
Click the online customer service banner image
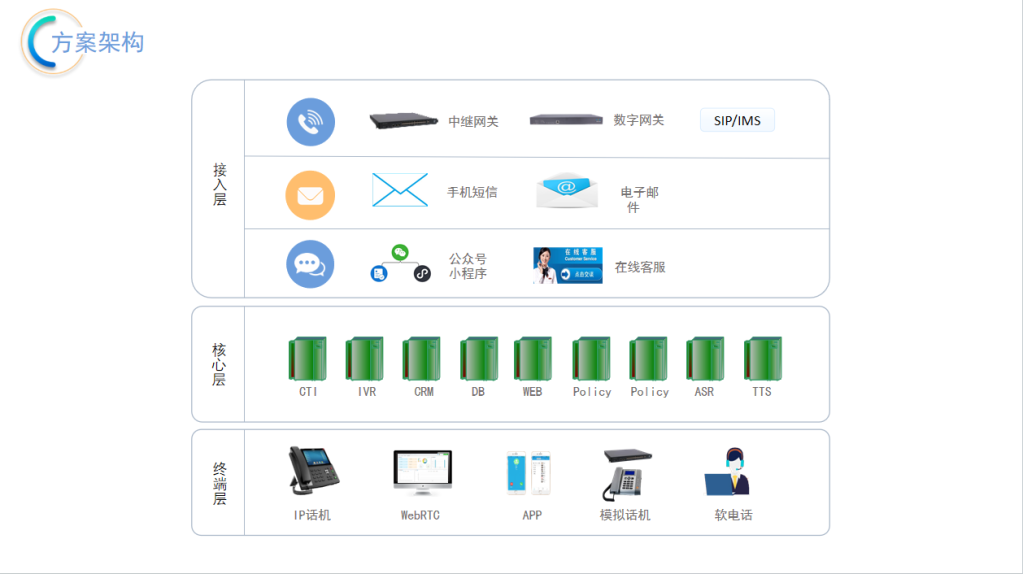pyautogui.click(x=567, y=265)
